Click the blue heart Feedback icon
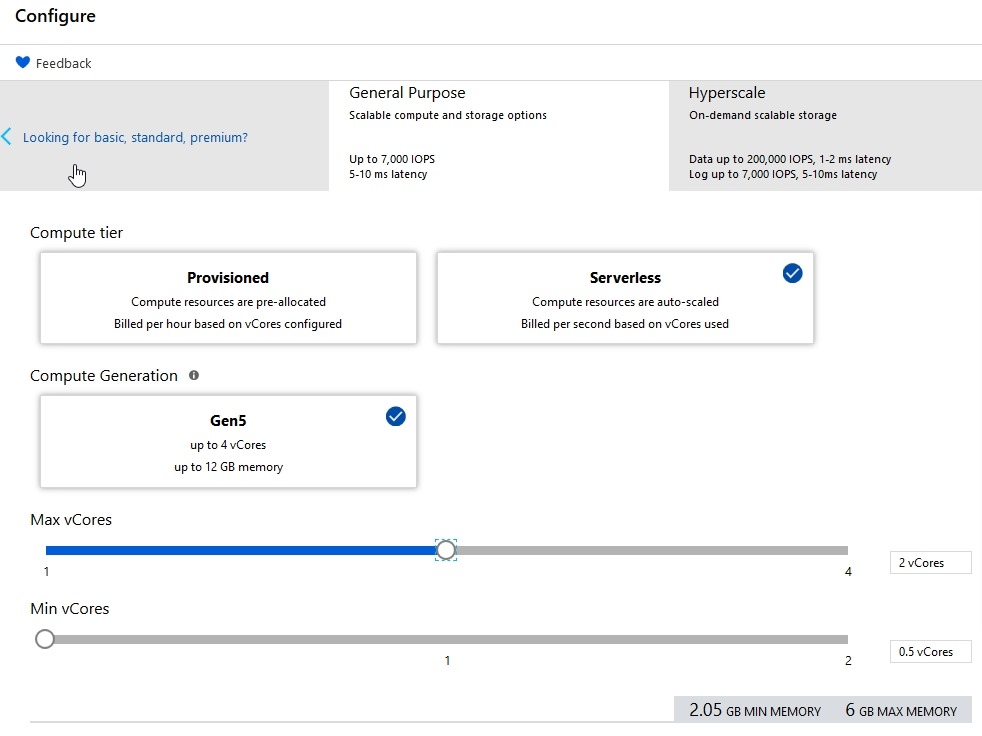Viewport: 982px width, 736px height. pos(23,63)
